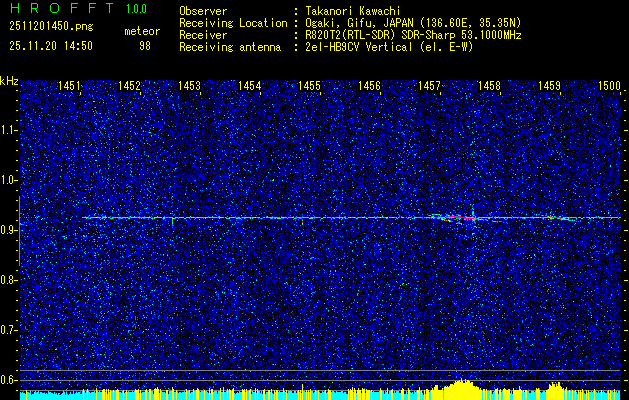Click the HROFFT program title text

[x=62, y=8]
